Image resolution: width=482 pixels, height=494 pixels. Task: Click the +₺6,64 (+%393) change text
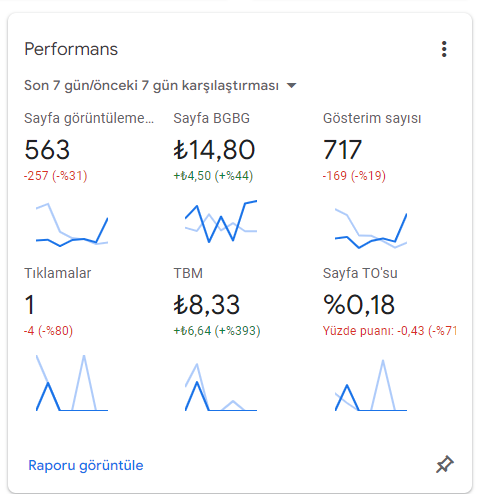pyautogui.click(x=217, y=331)
